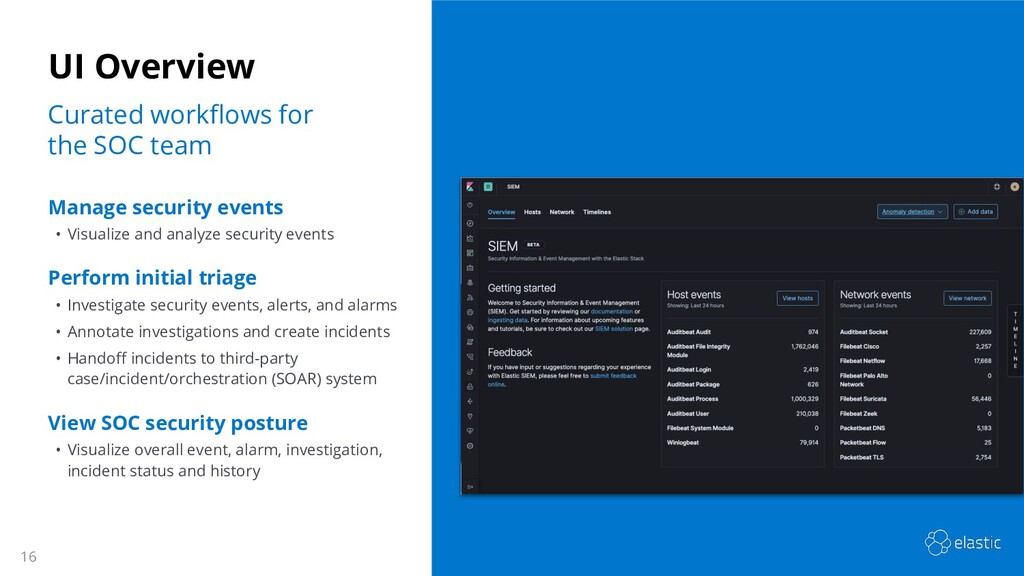
Task: Click the Auditbeat Process row label
Action: tap(692, 399)
